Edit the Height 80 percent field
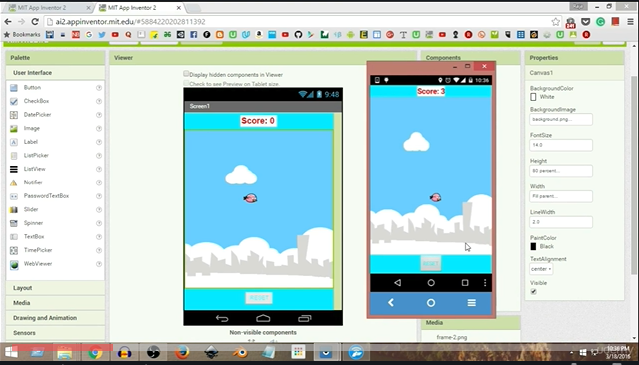639x365 pixels. pyautogui.click(x=561, y=171)
